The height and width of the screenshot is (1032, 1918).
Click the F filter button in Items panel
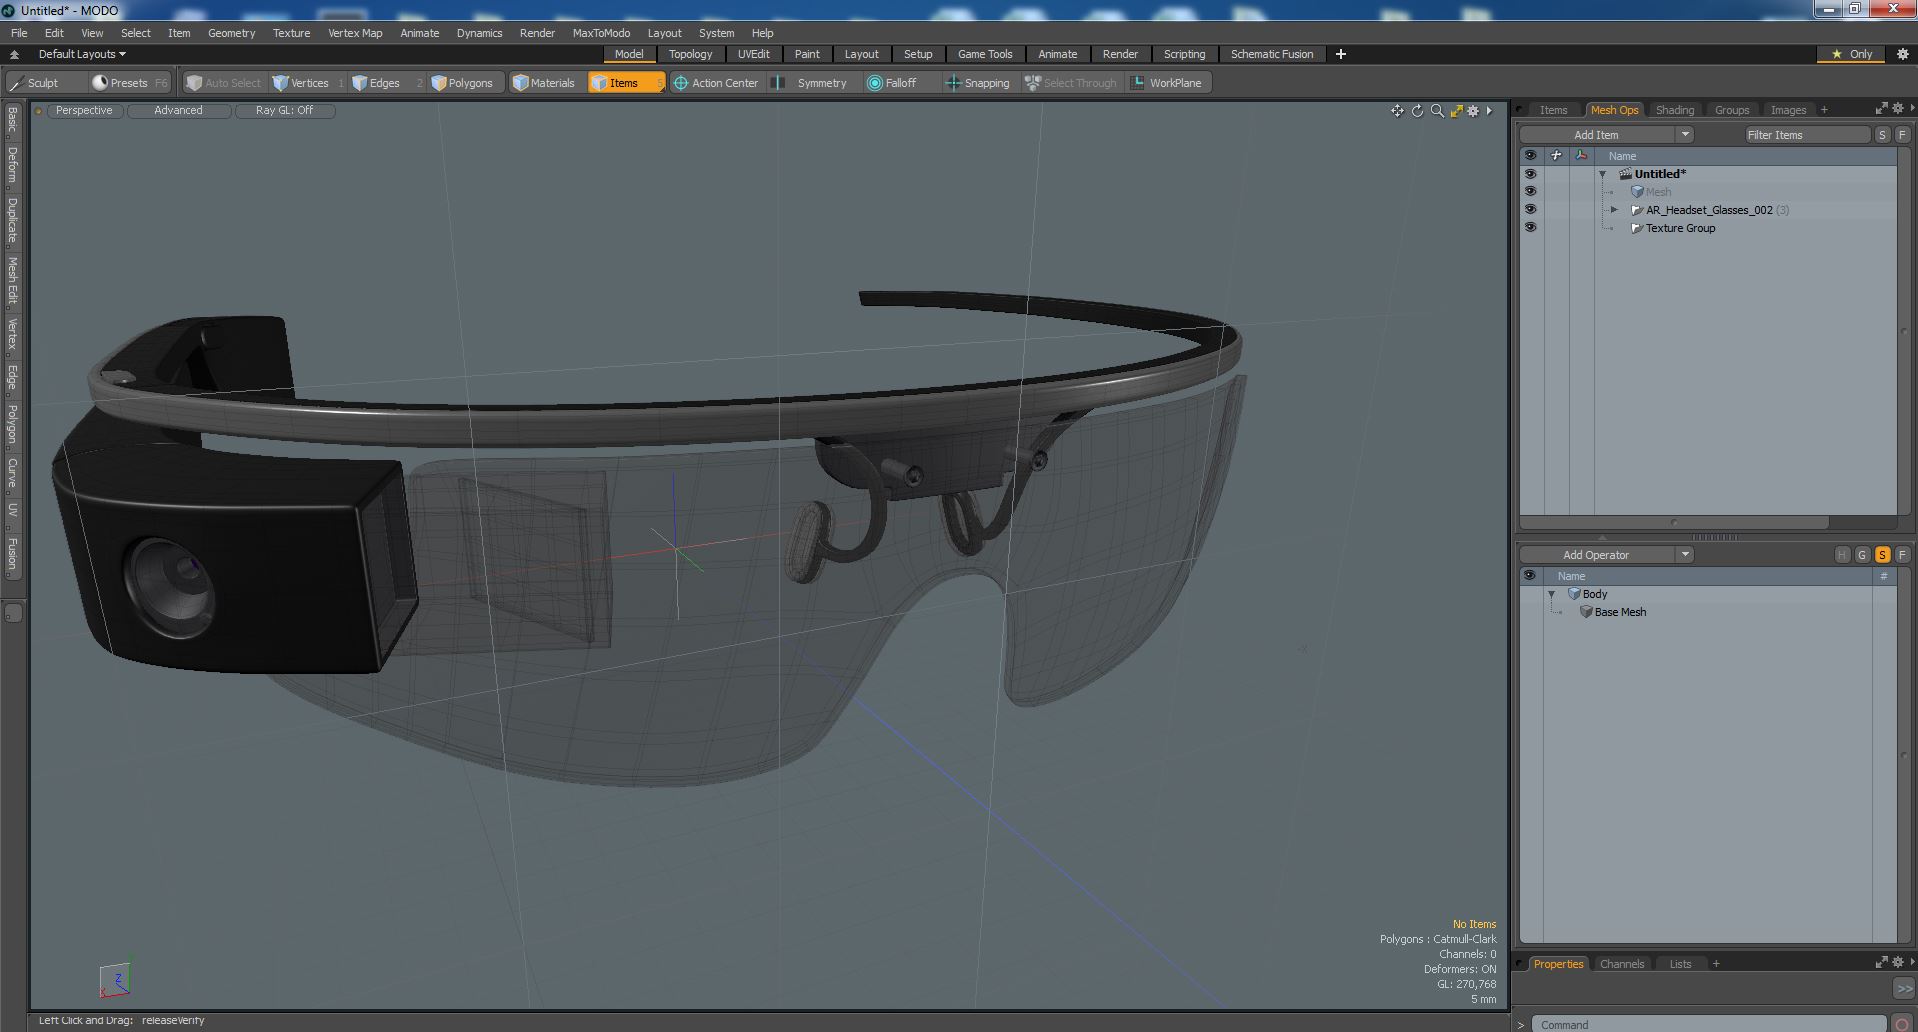(1902, 135)
